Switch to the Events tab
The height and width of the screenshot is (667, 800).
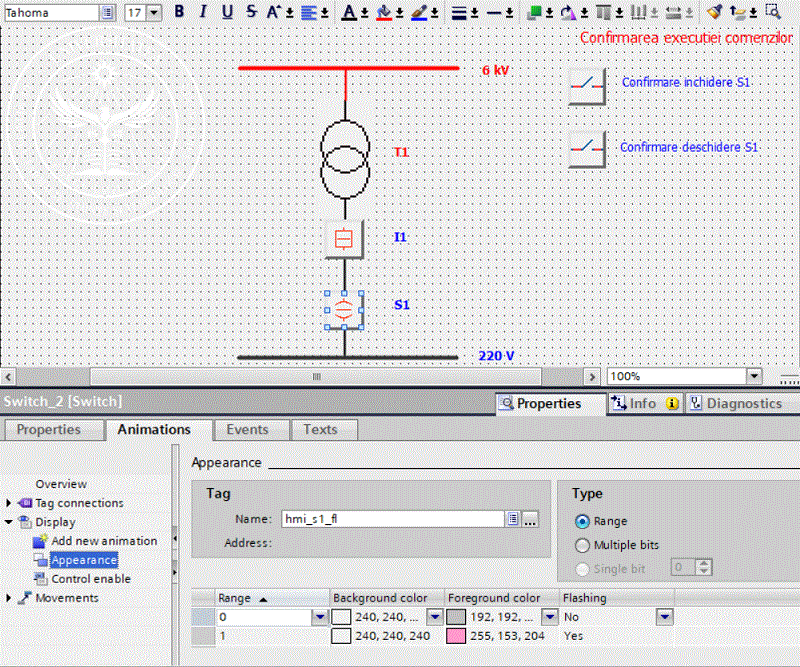point(247,429)
